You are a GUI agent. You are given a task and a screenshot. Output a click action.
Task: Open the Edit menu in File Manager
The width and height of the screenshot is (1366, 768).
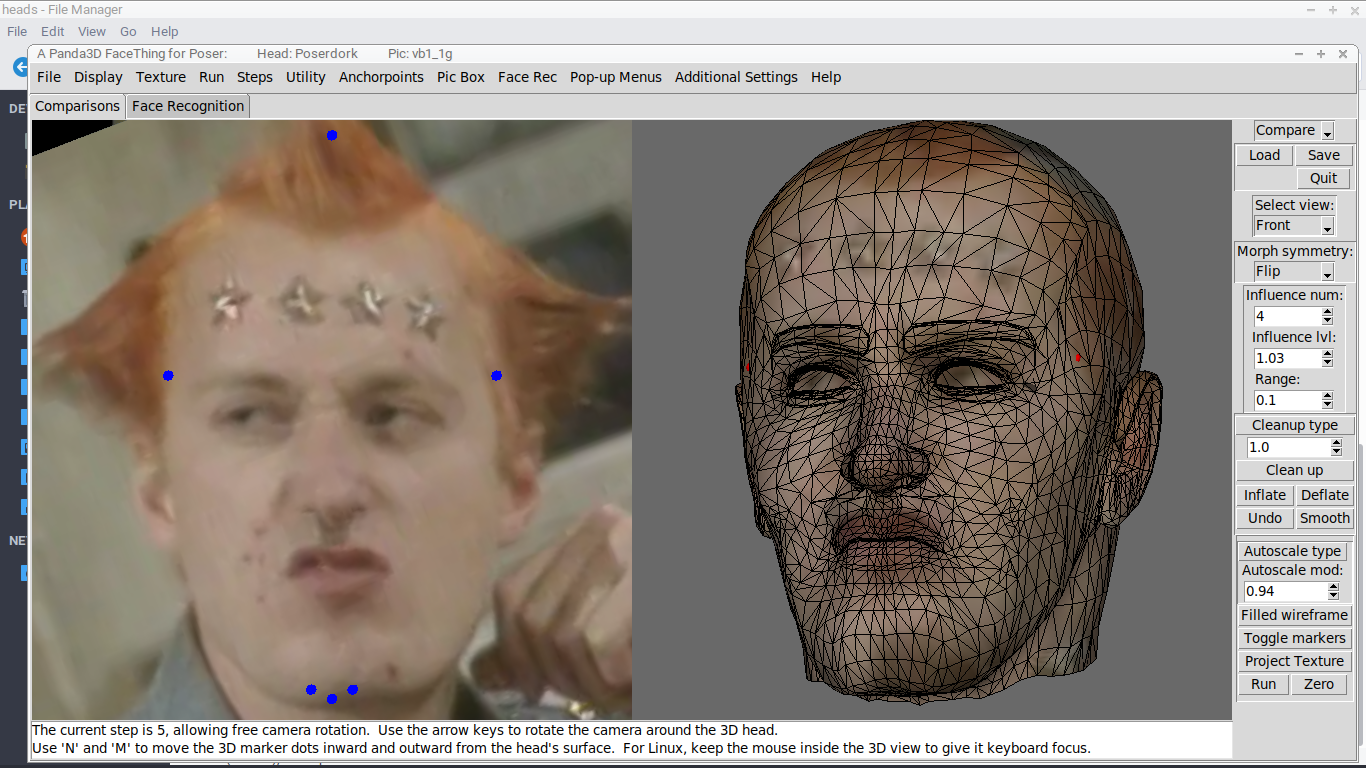click(x=53, y=32)
